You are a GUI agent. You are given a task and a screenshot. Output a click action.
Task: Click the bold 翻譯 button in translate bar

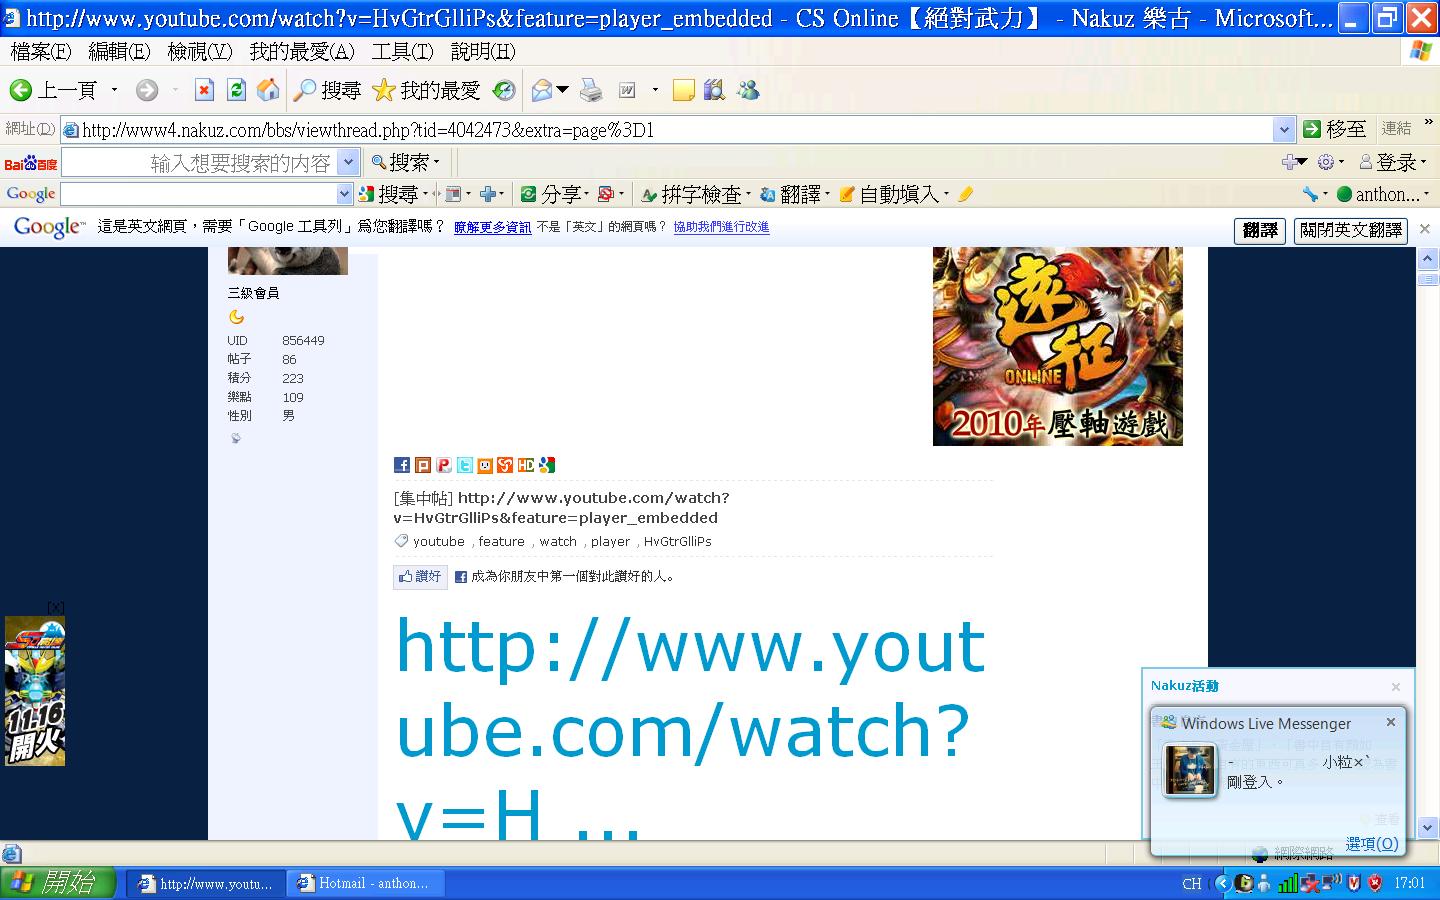(x=1260, y=230)
